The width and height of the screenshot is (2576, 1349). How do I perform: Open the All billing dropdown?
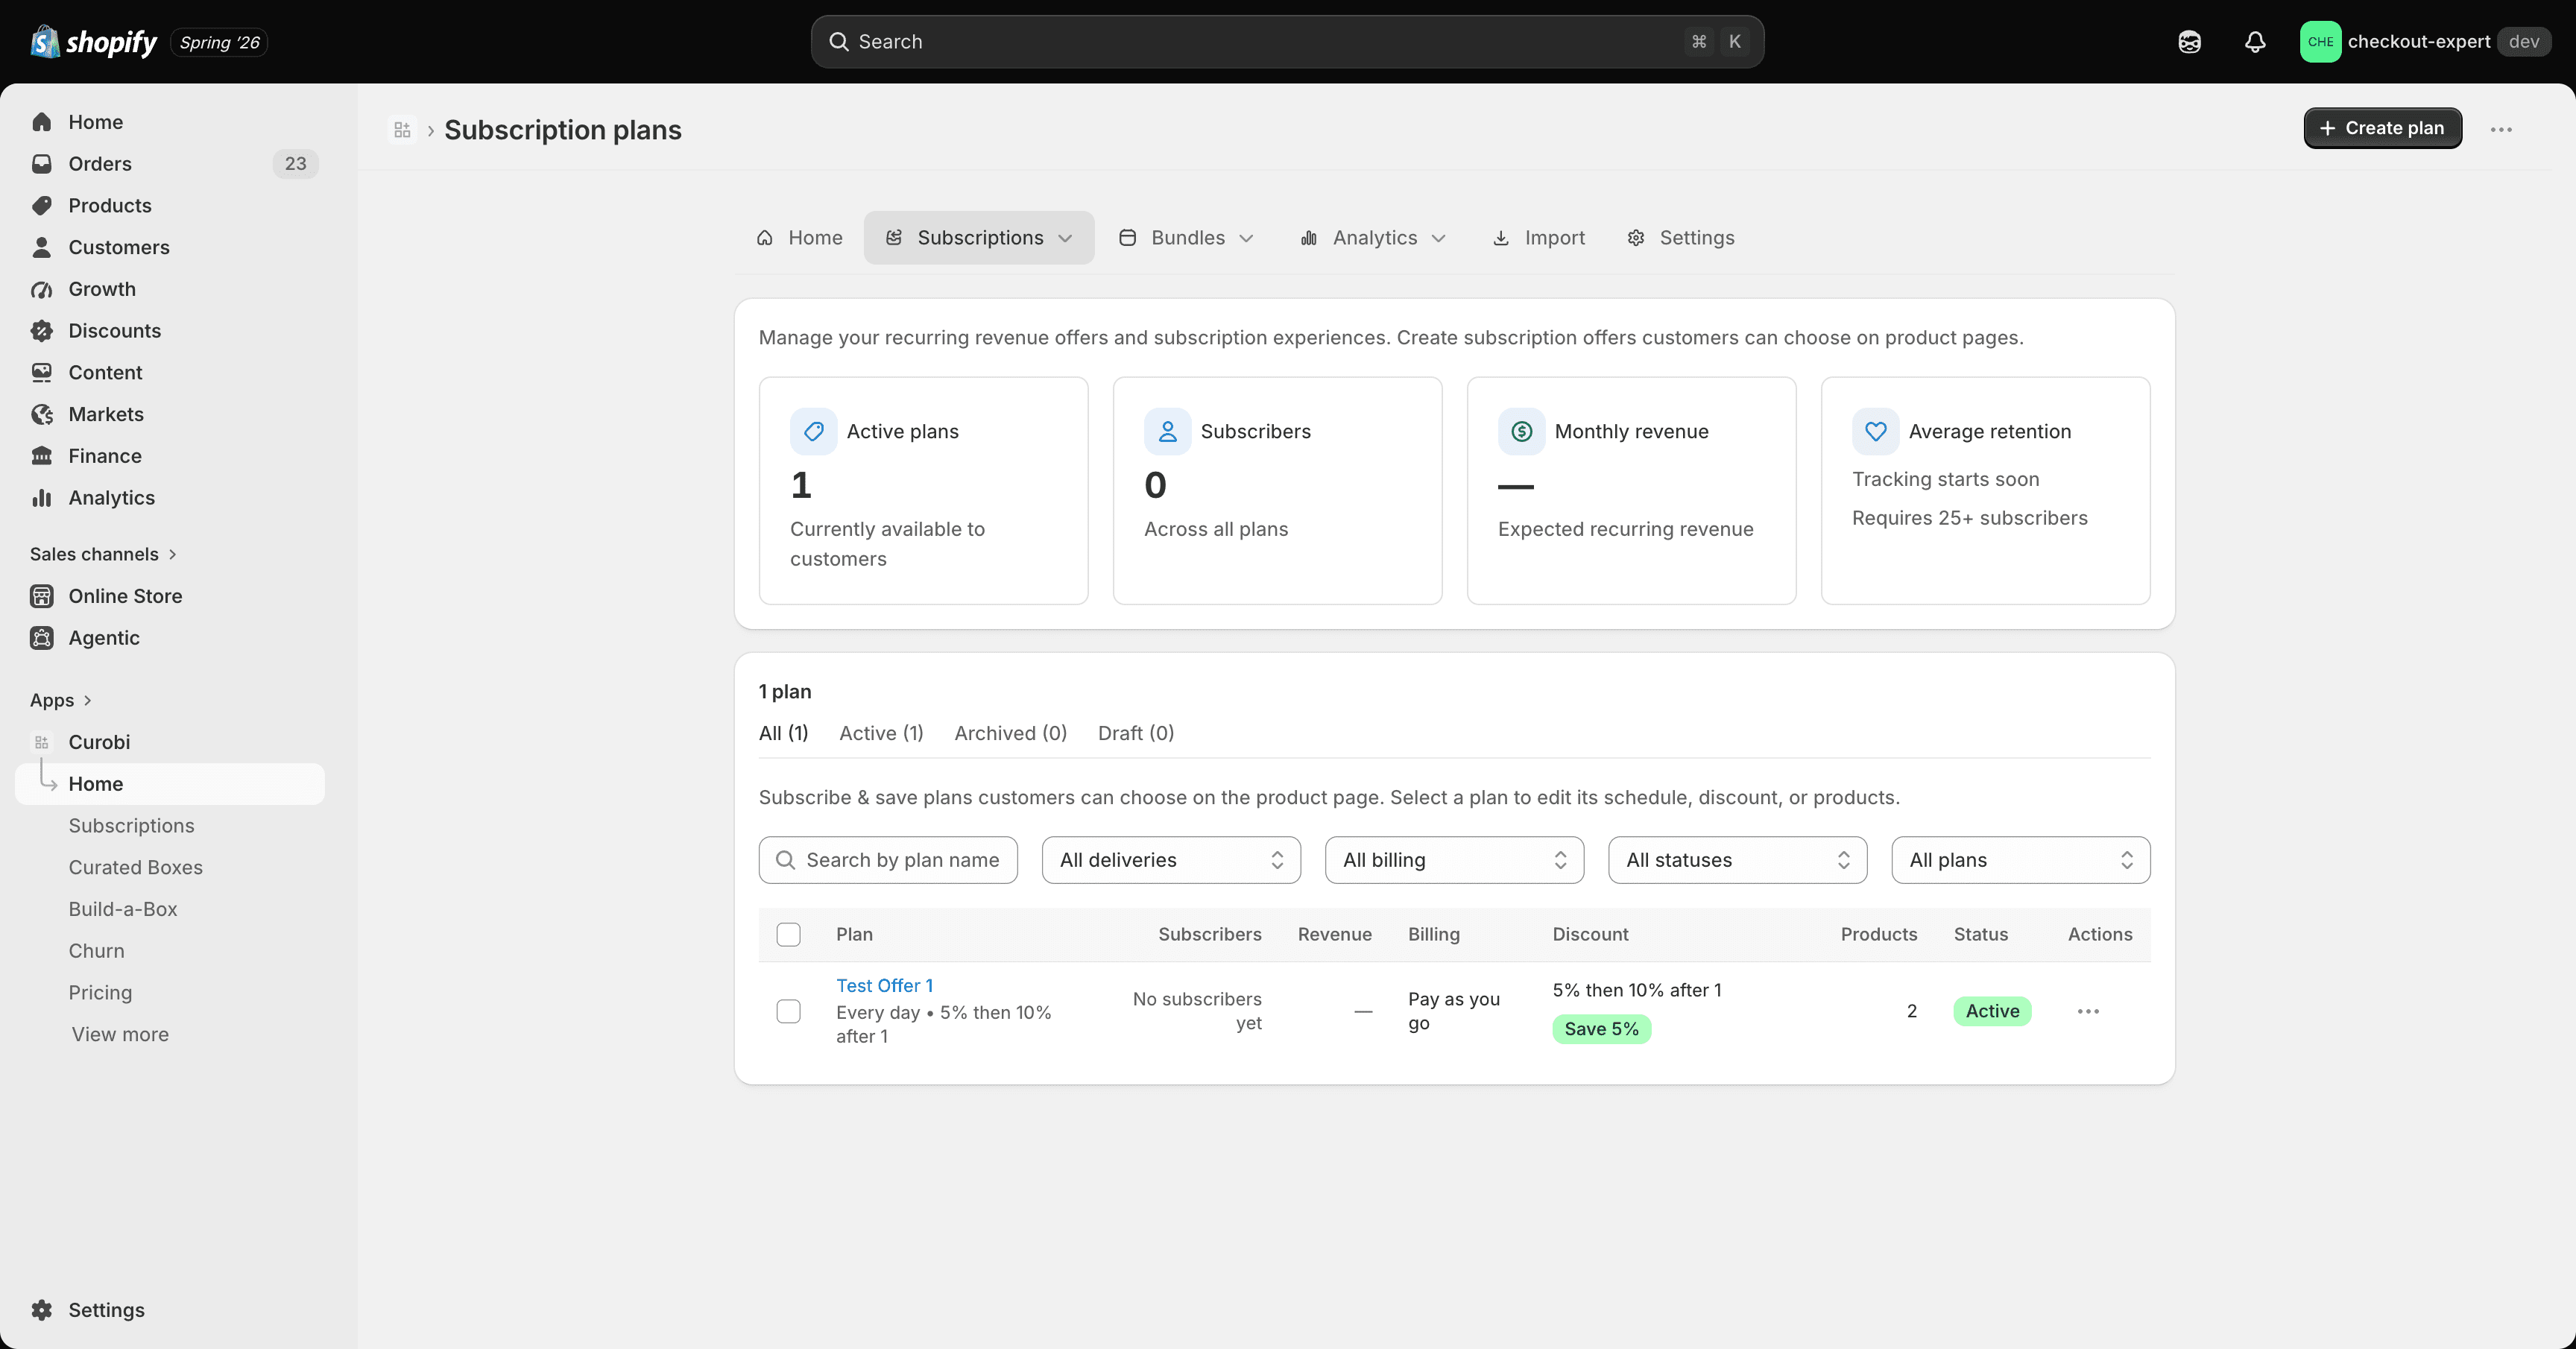point(1454,860)
